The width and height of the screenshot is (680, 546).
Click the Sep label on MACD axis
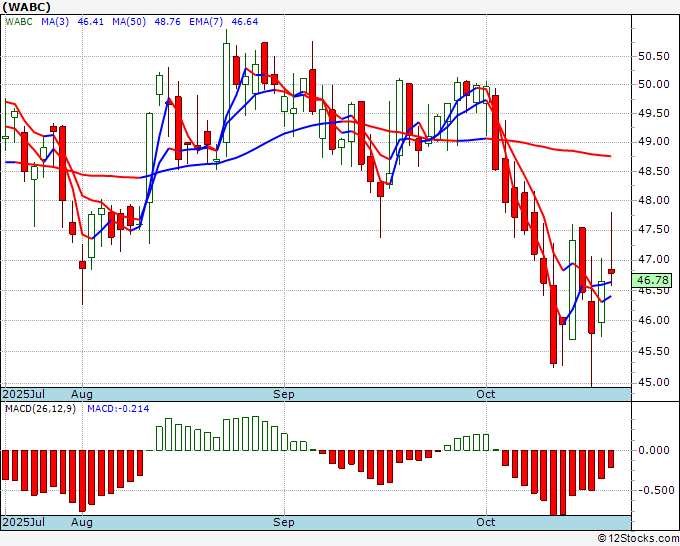(284, 522)
